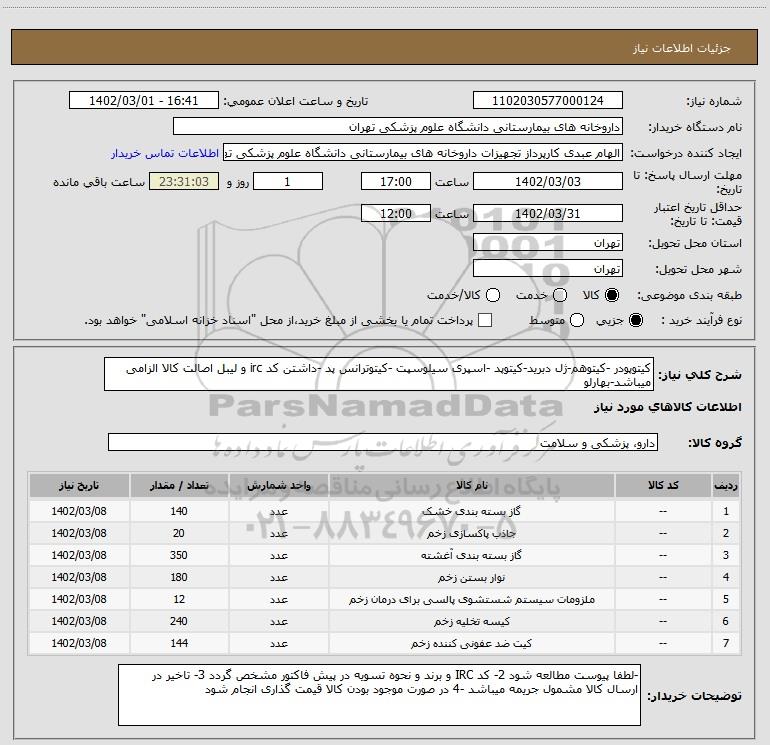
Task: Select row گاز بسته بندی خشک
Action: (385, 511)
